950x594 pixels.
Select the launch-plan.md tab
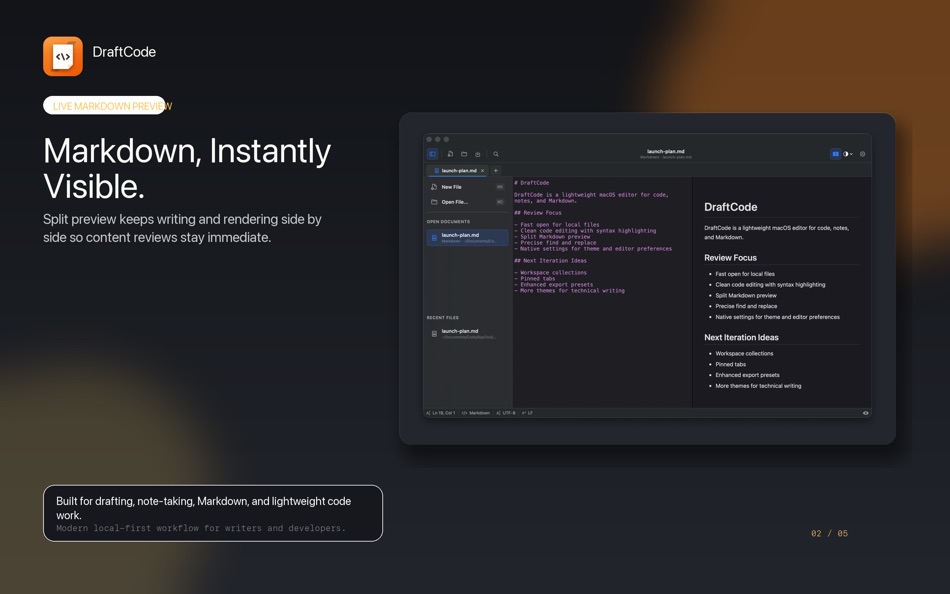tap(456, 171)
